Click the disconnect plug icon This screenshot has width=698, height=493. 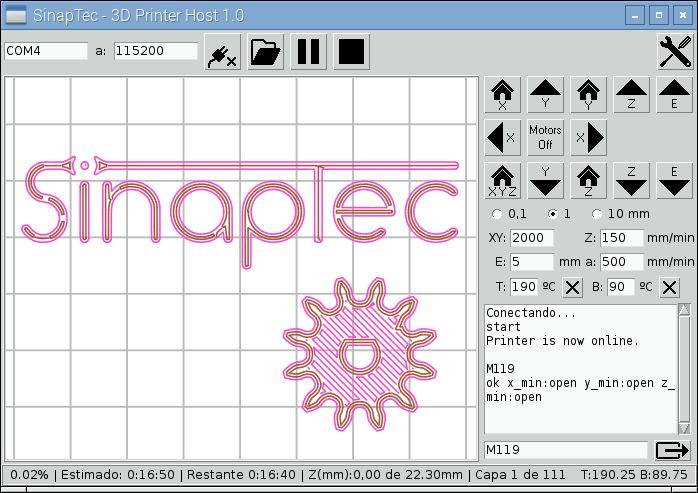pos(223,52)
